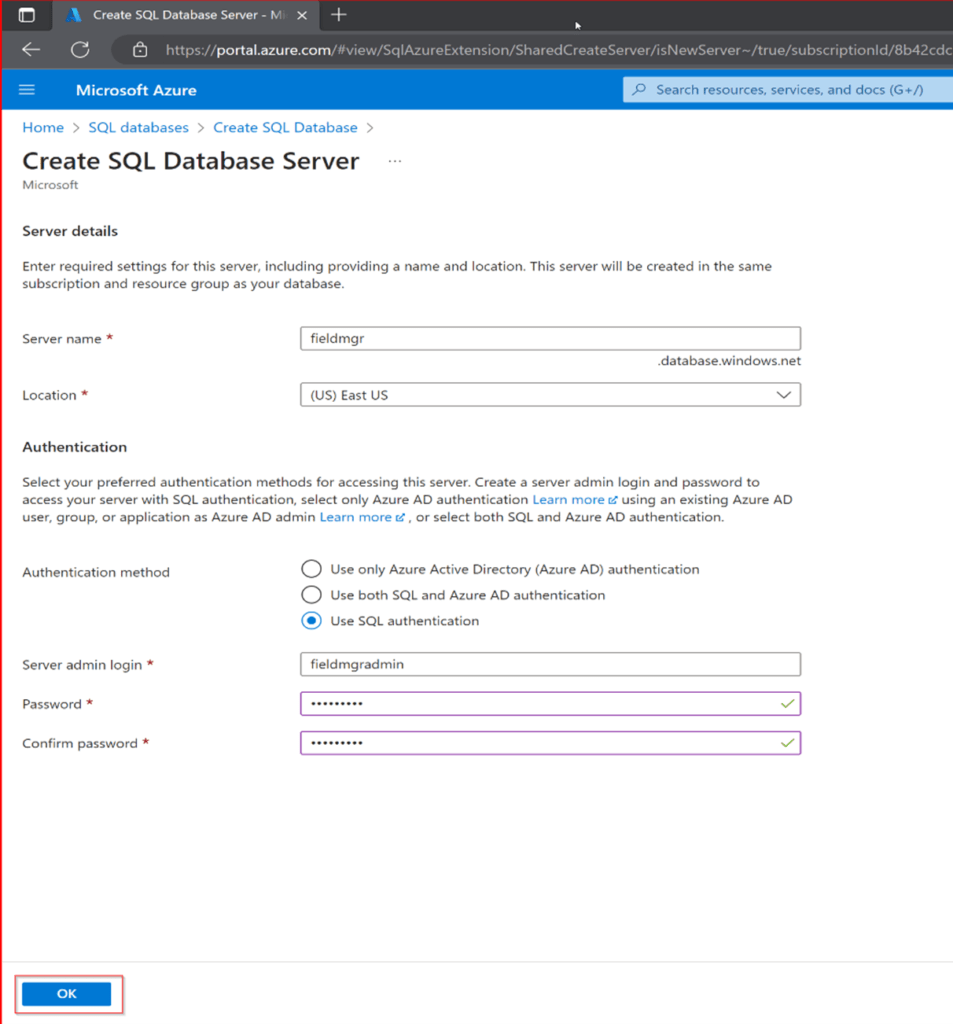Click the .database.windows.net suffix text
The image size is (953, 1024).
729,360
